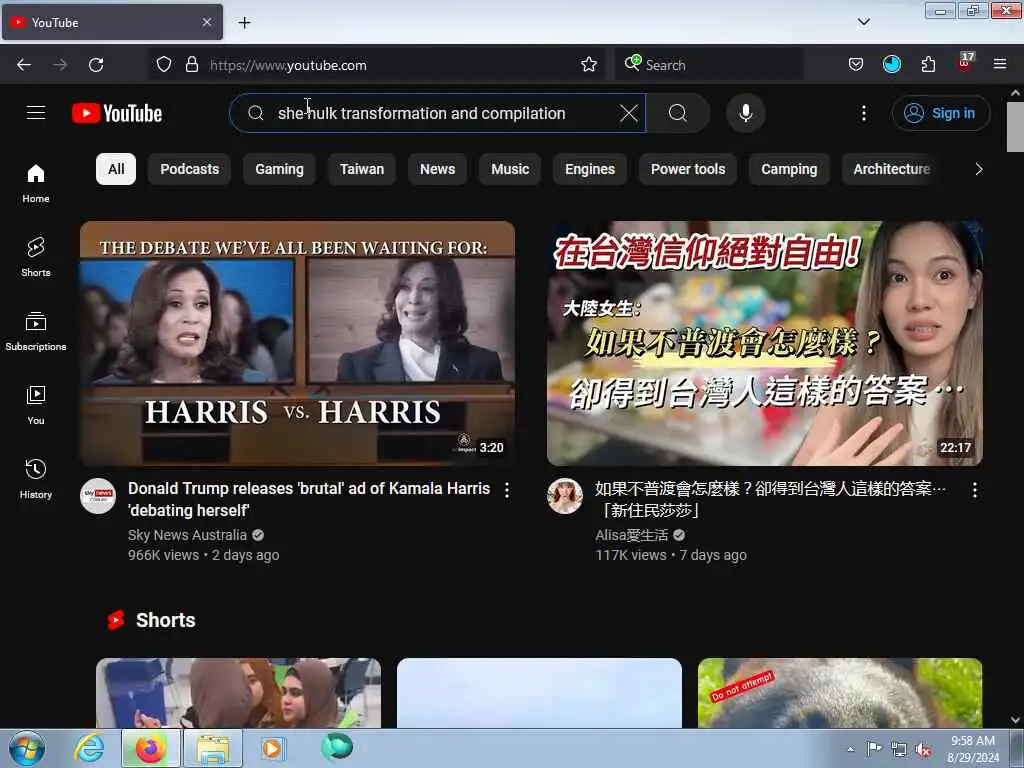The height and width of the screenshot is (768, 1024).
Task: Open tracking protection shield icon
Action: click(164, 65)
